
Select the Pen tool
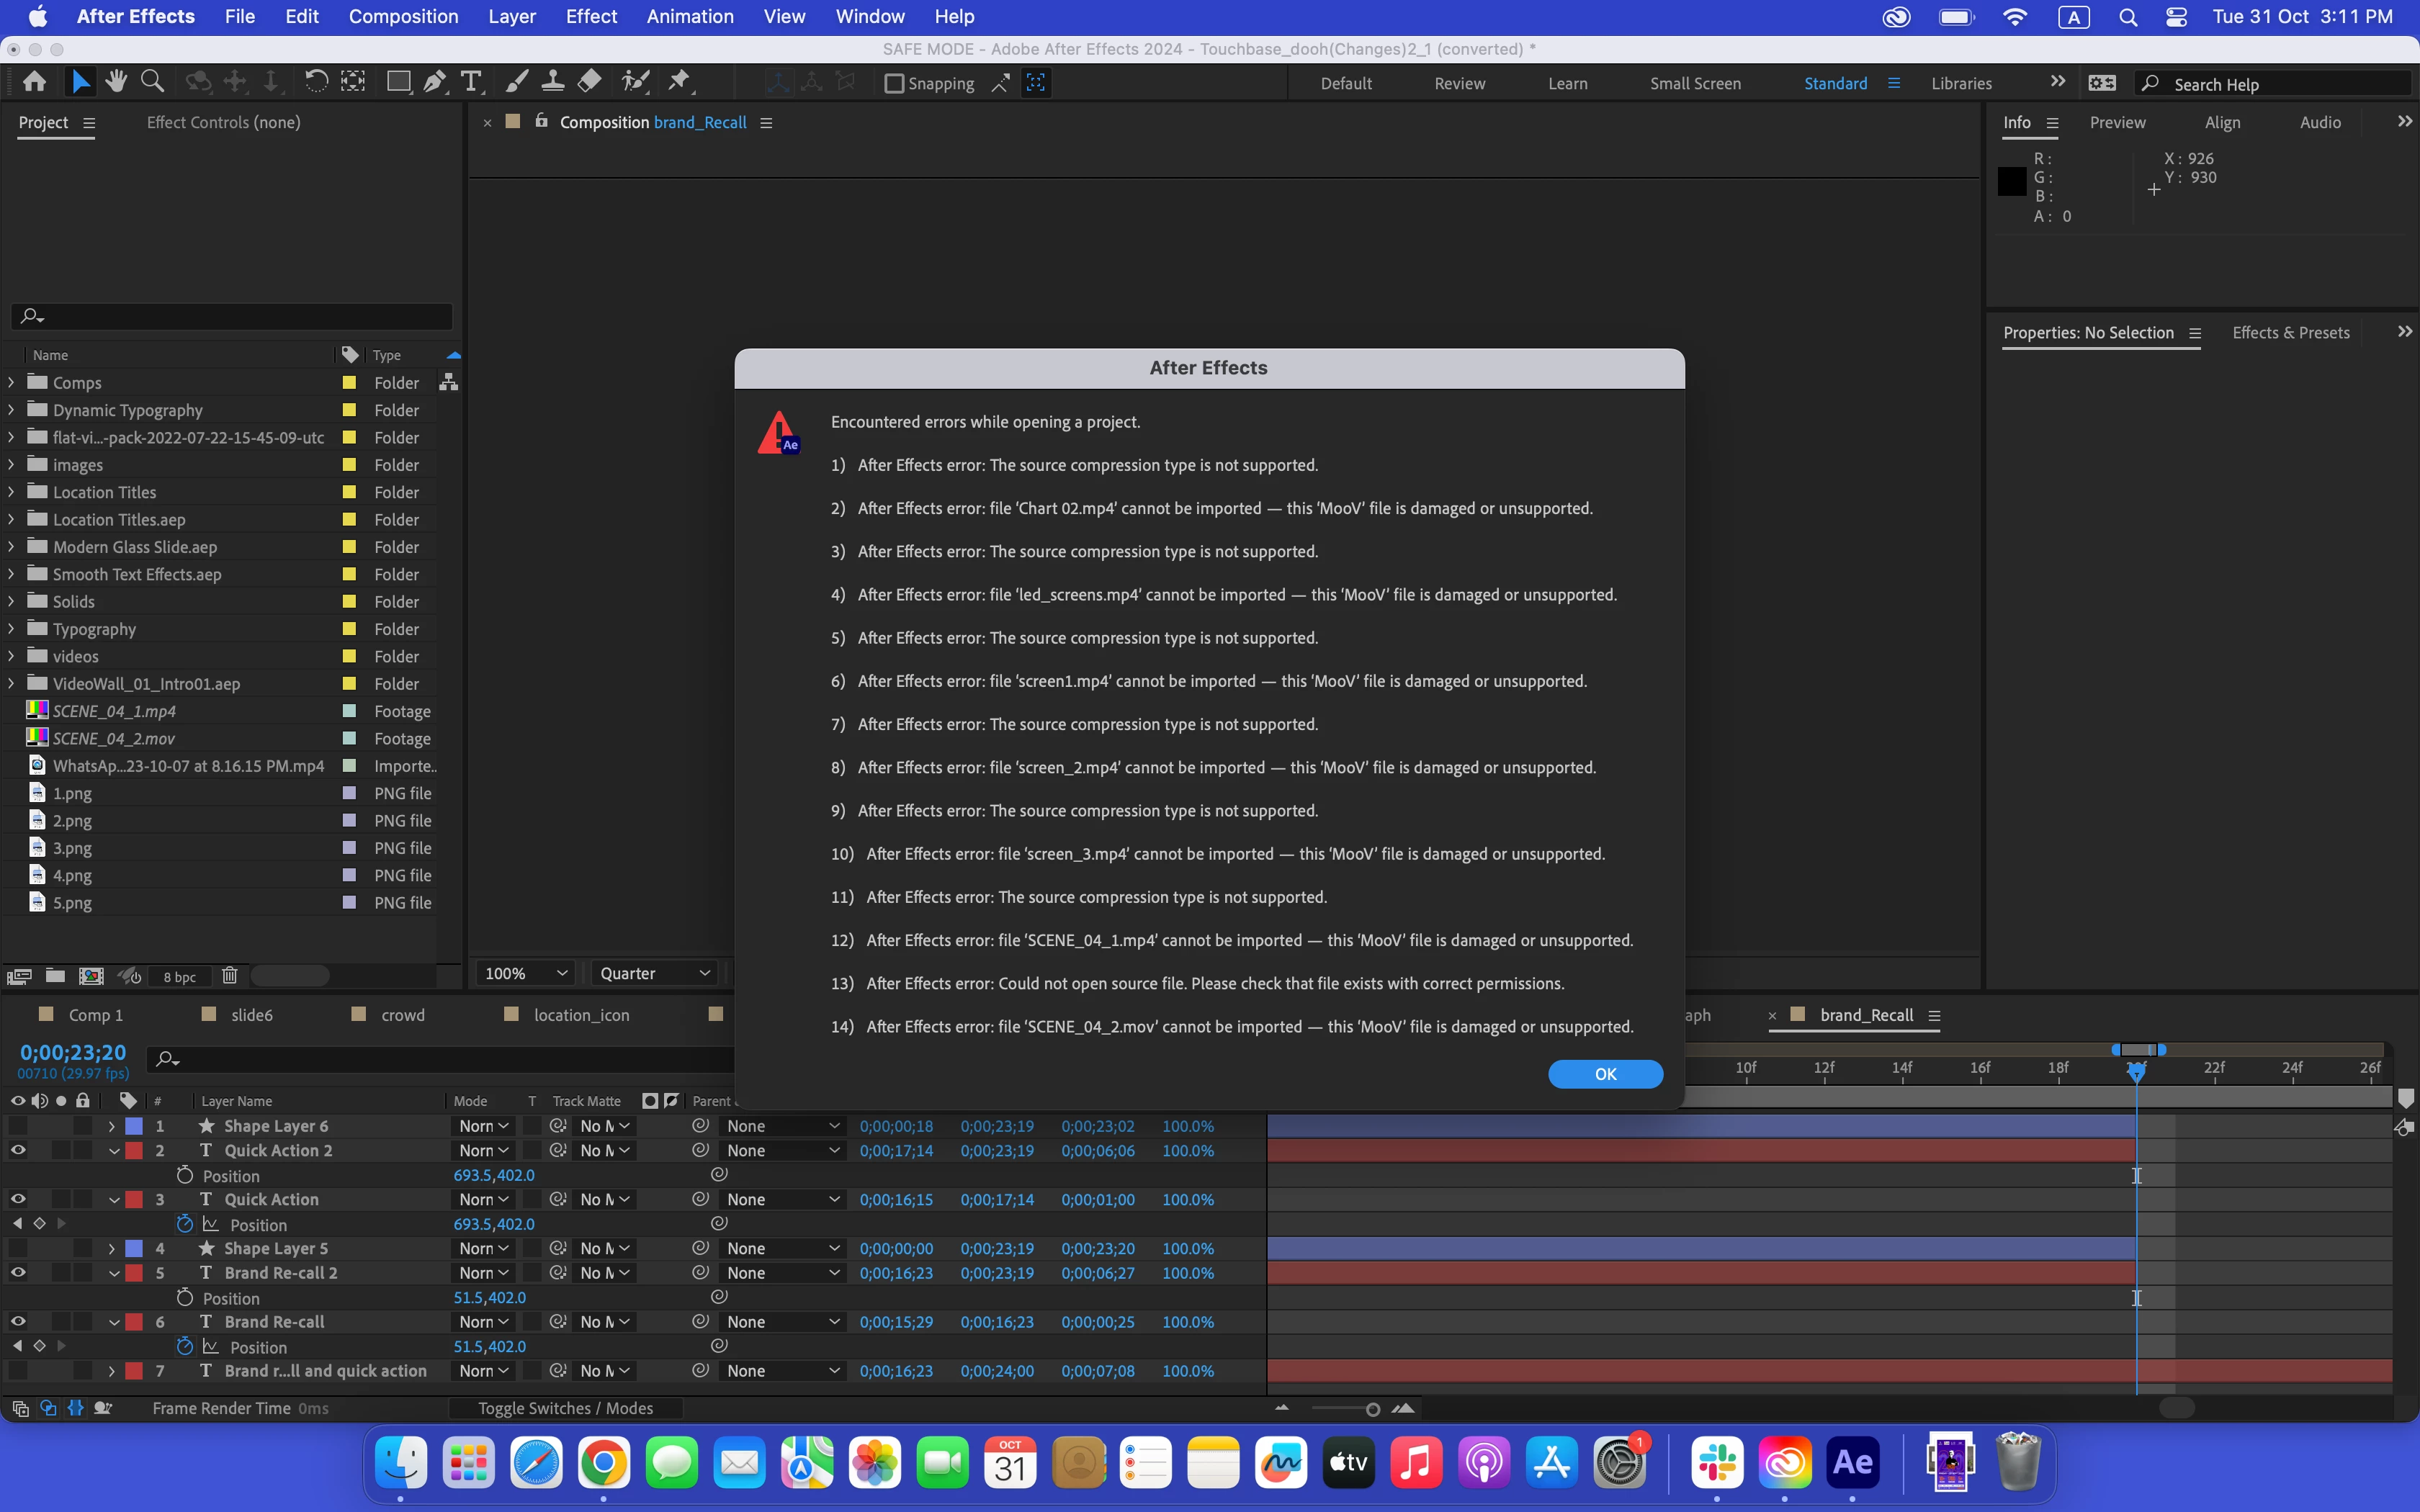click(434, 82)
